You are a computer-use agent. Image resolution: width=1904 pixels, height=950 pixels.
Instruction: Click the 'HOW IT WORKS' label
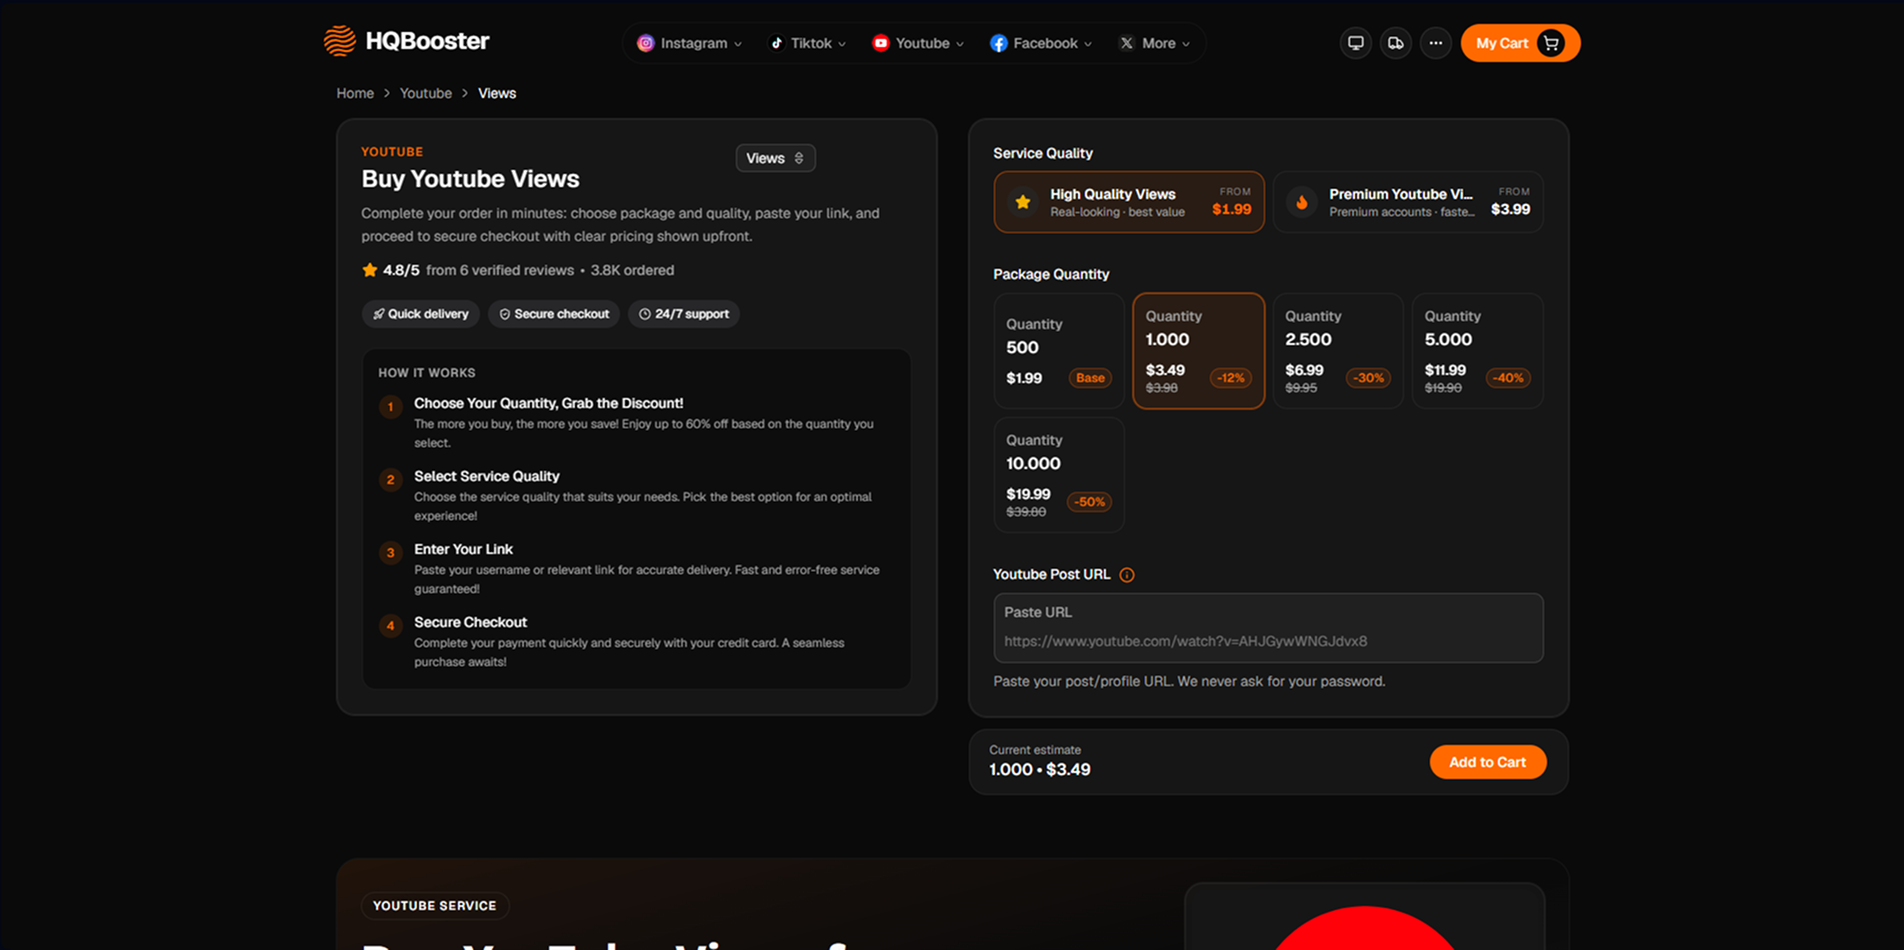tap(427, 373)
